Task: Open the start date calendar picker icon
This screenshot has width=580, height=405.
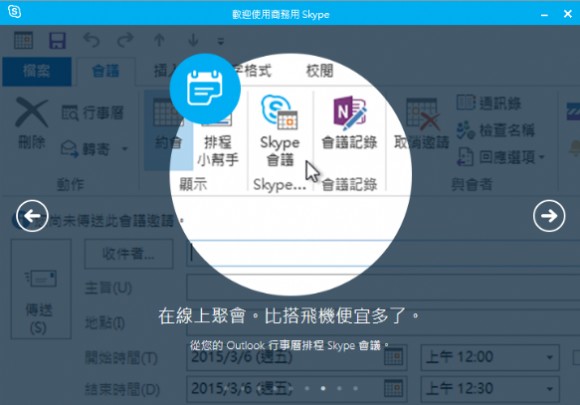Action: point(394,357)
